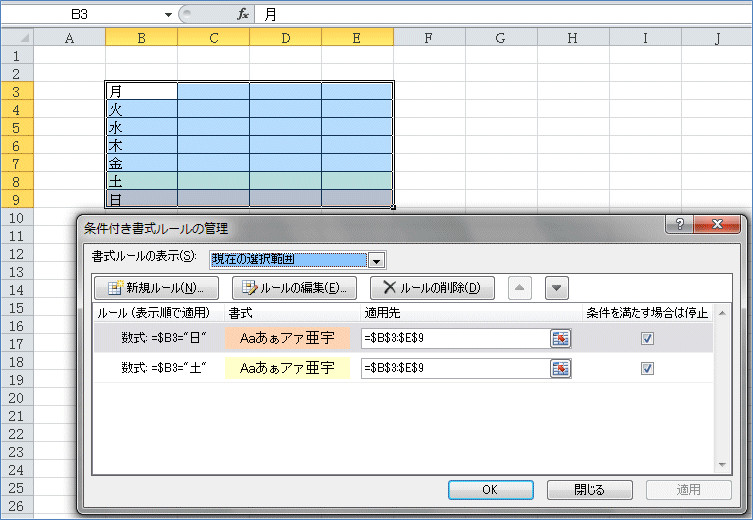The height and width of the screenshot is (520, 753).
Task: Select row header 1
Action: [17, 56]
